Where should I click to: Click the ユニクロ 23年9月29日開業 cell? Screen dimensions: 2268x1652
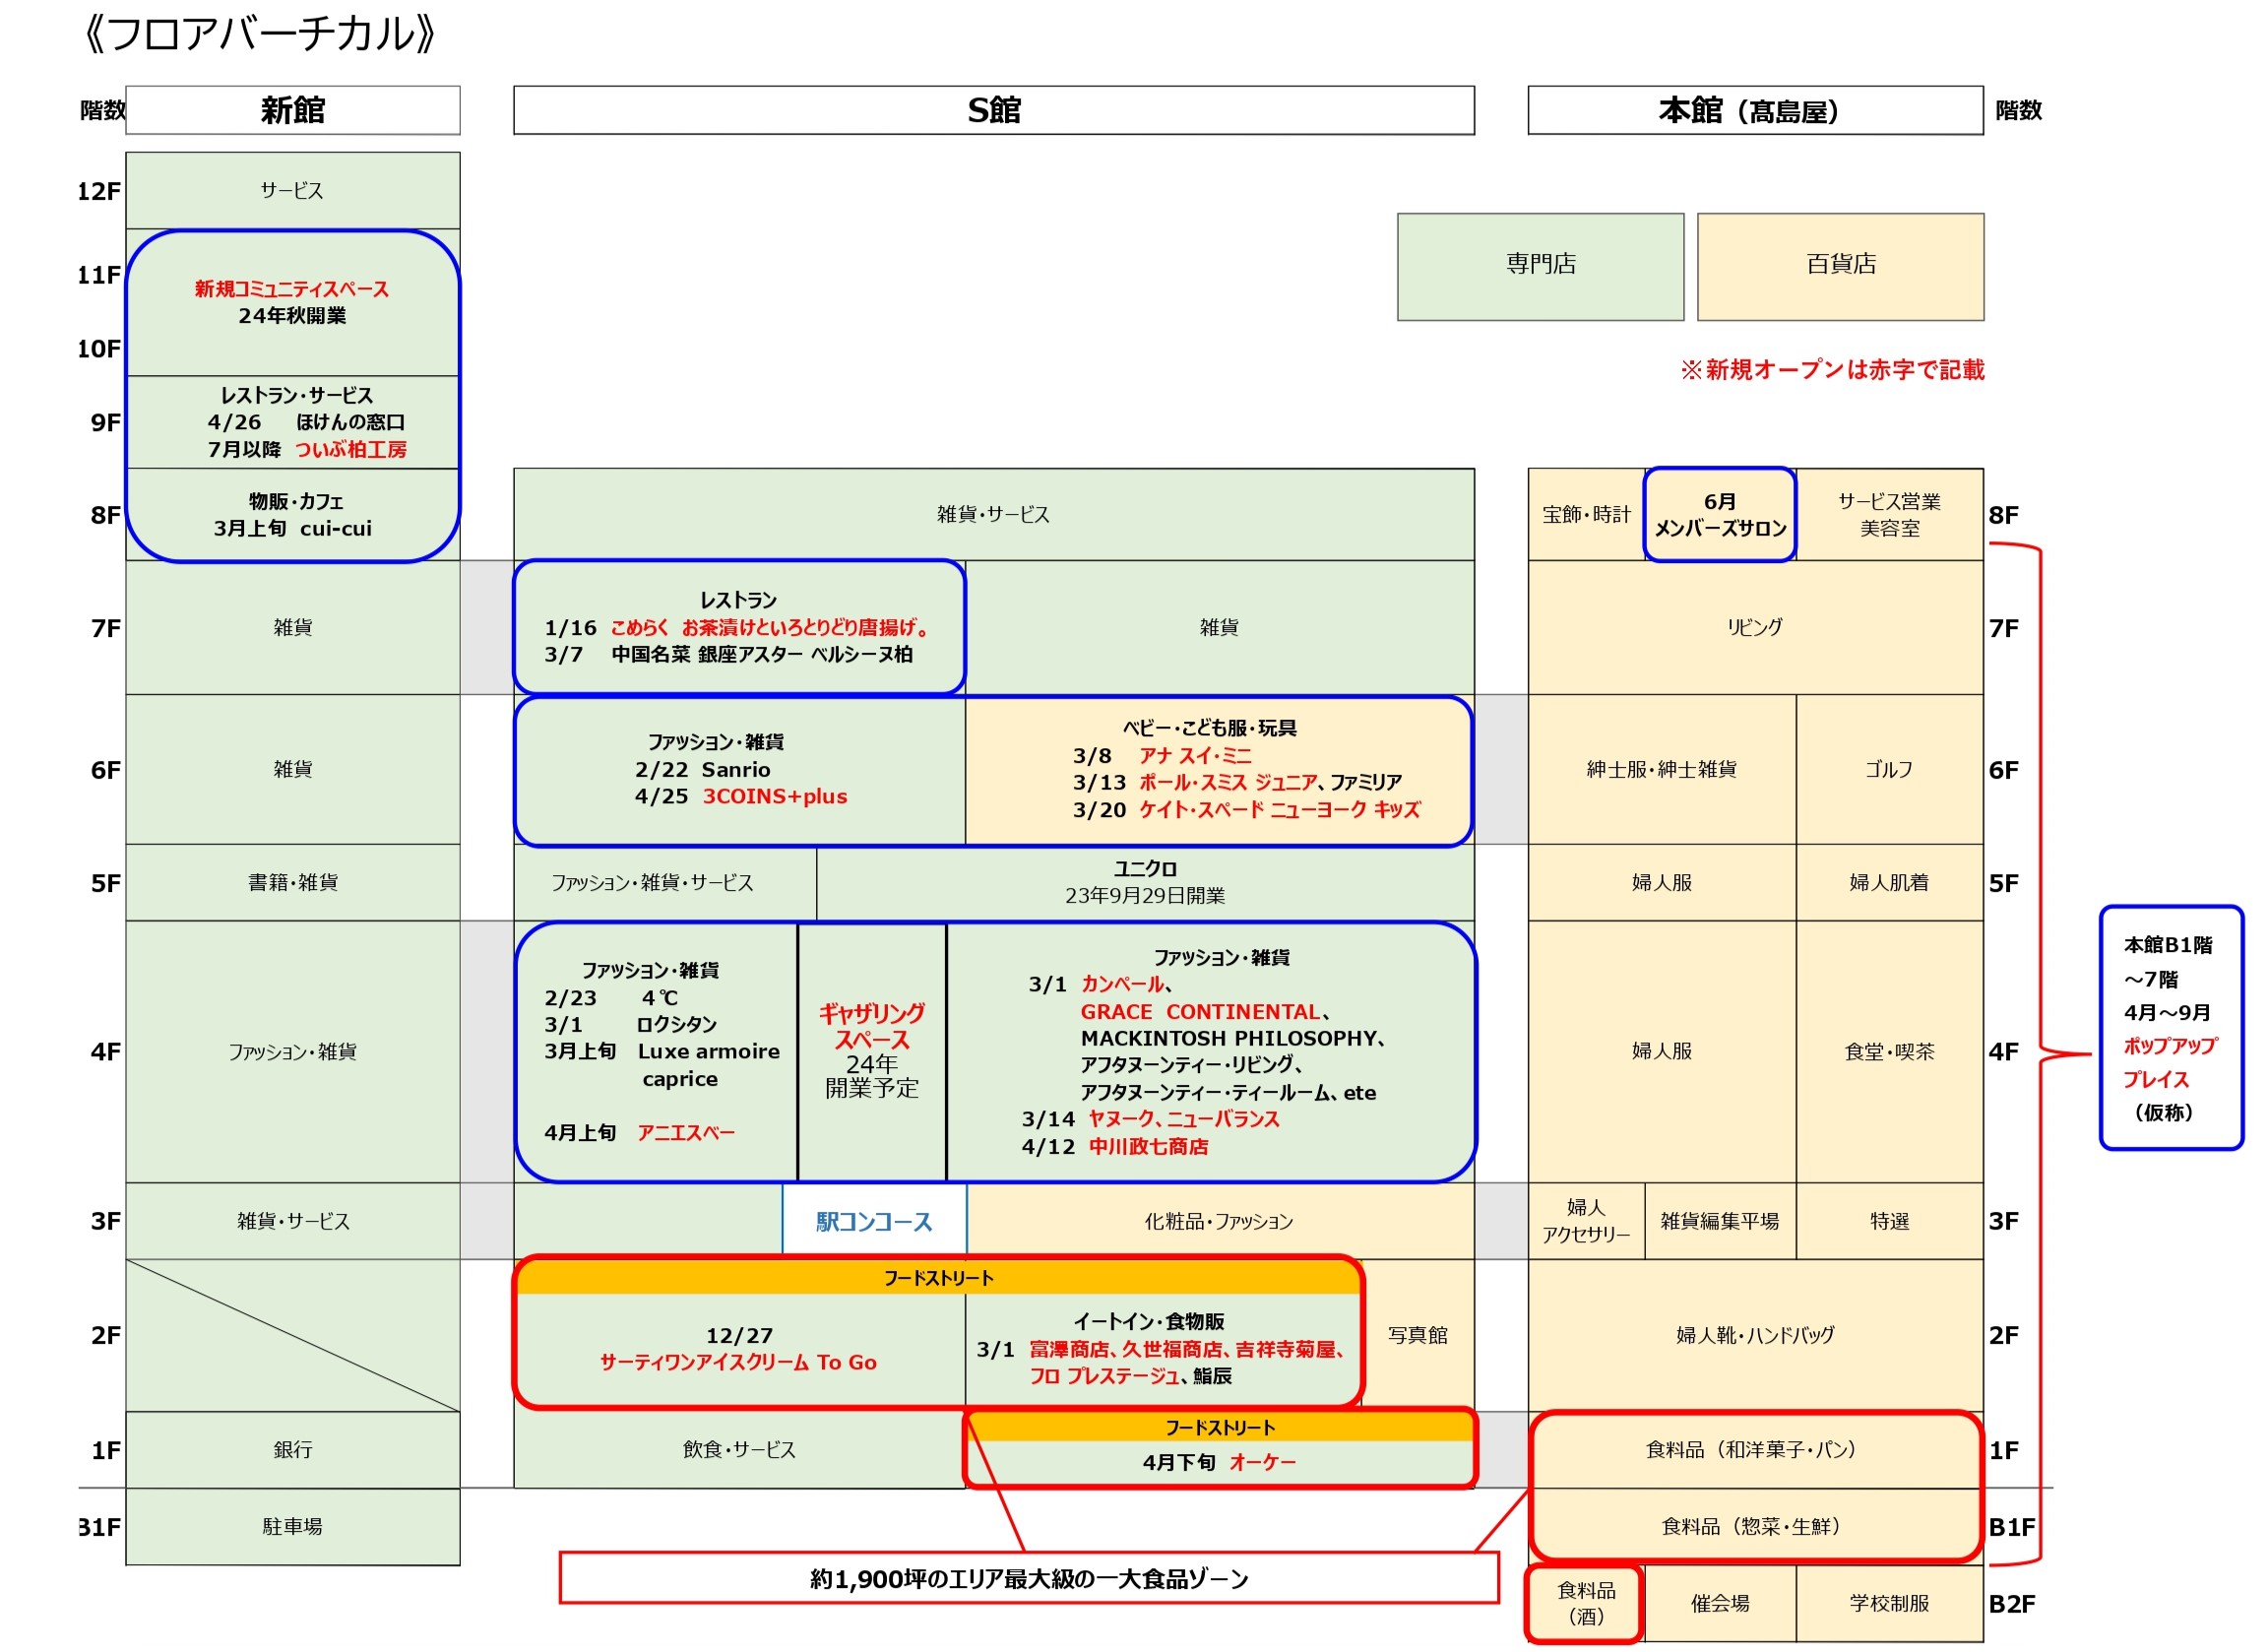click(x=1146, y=883)
